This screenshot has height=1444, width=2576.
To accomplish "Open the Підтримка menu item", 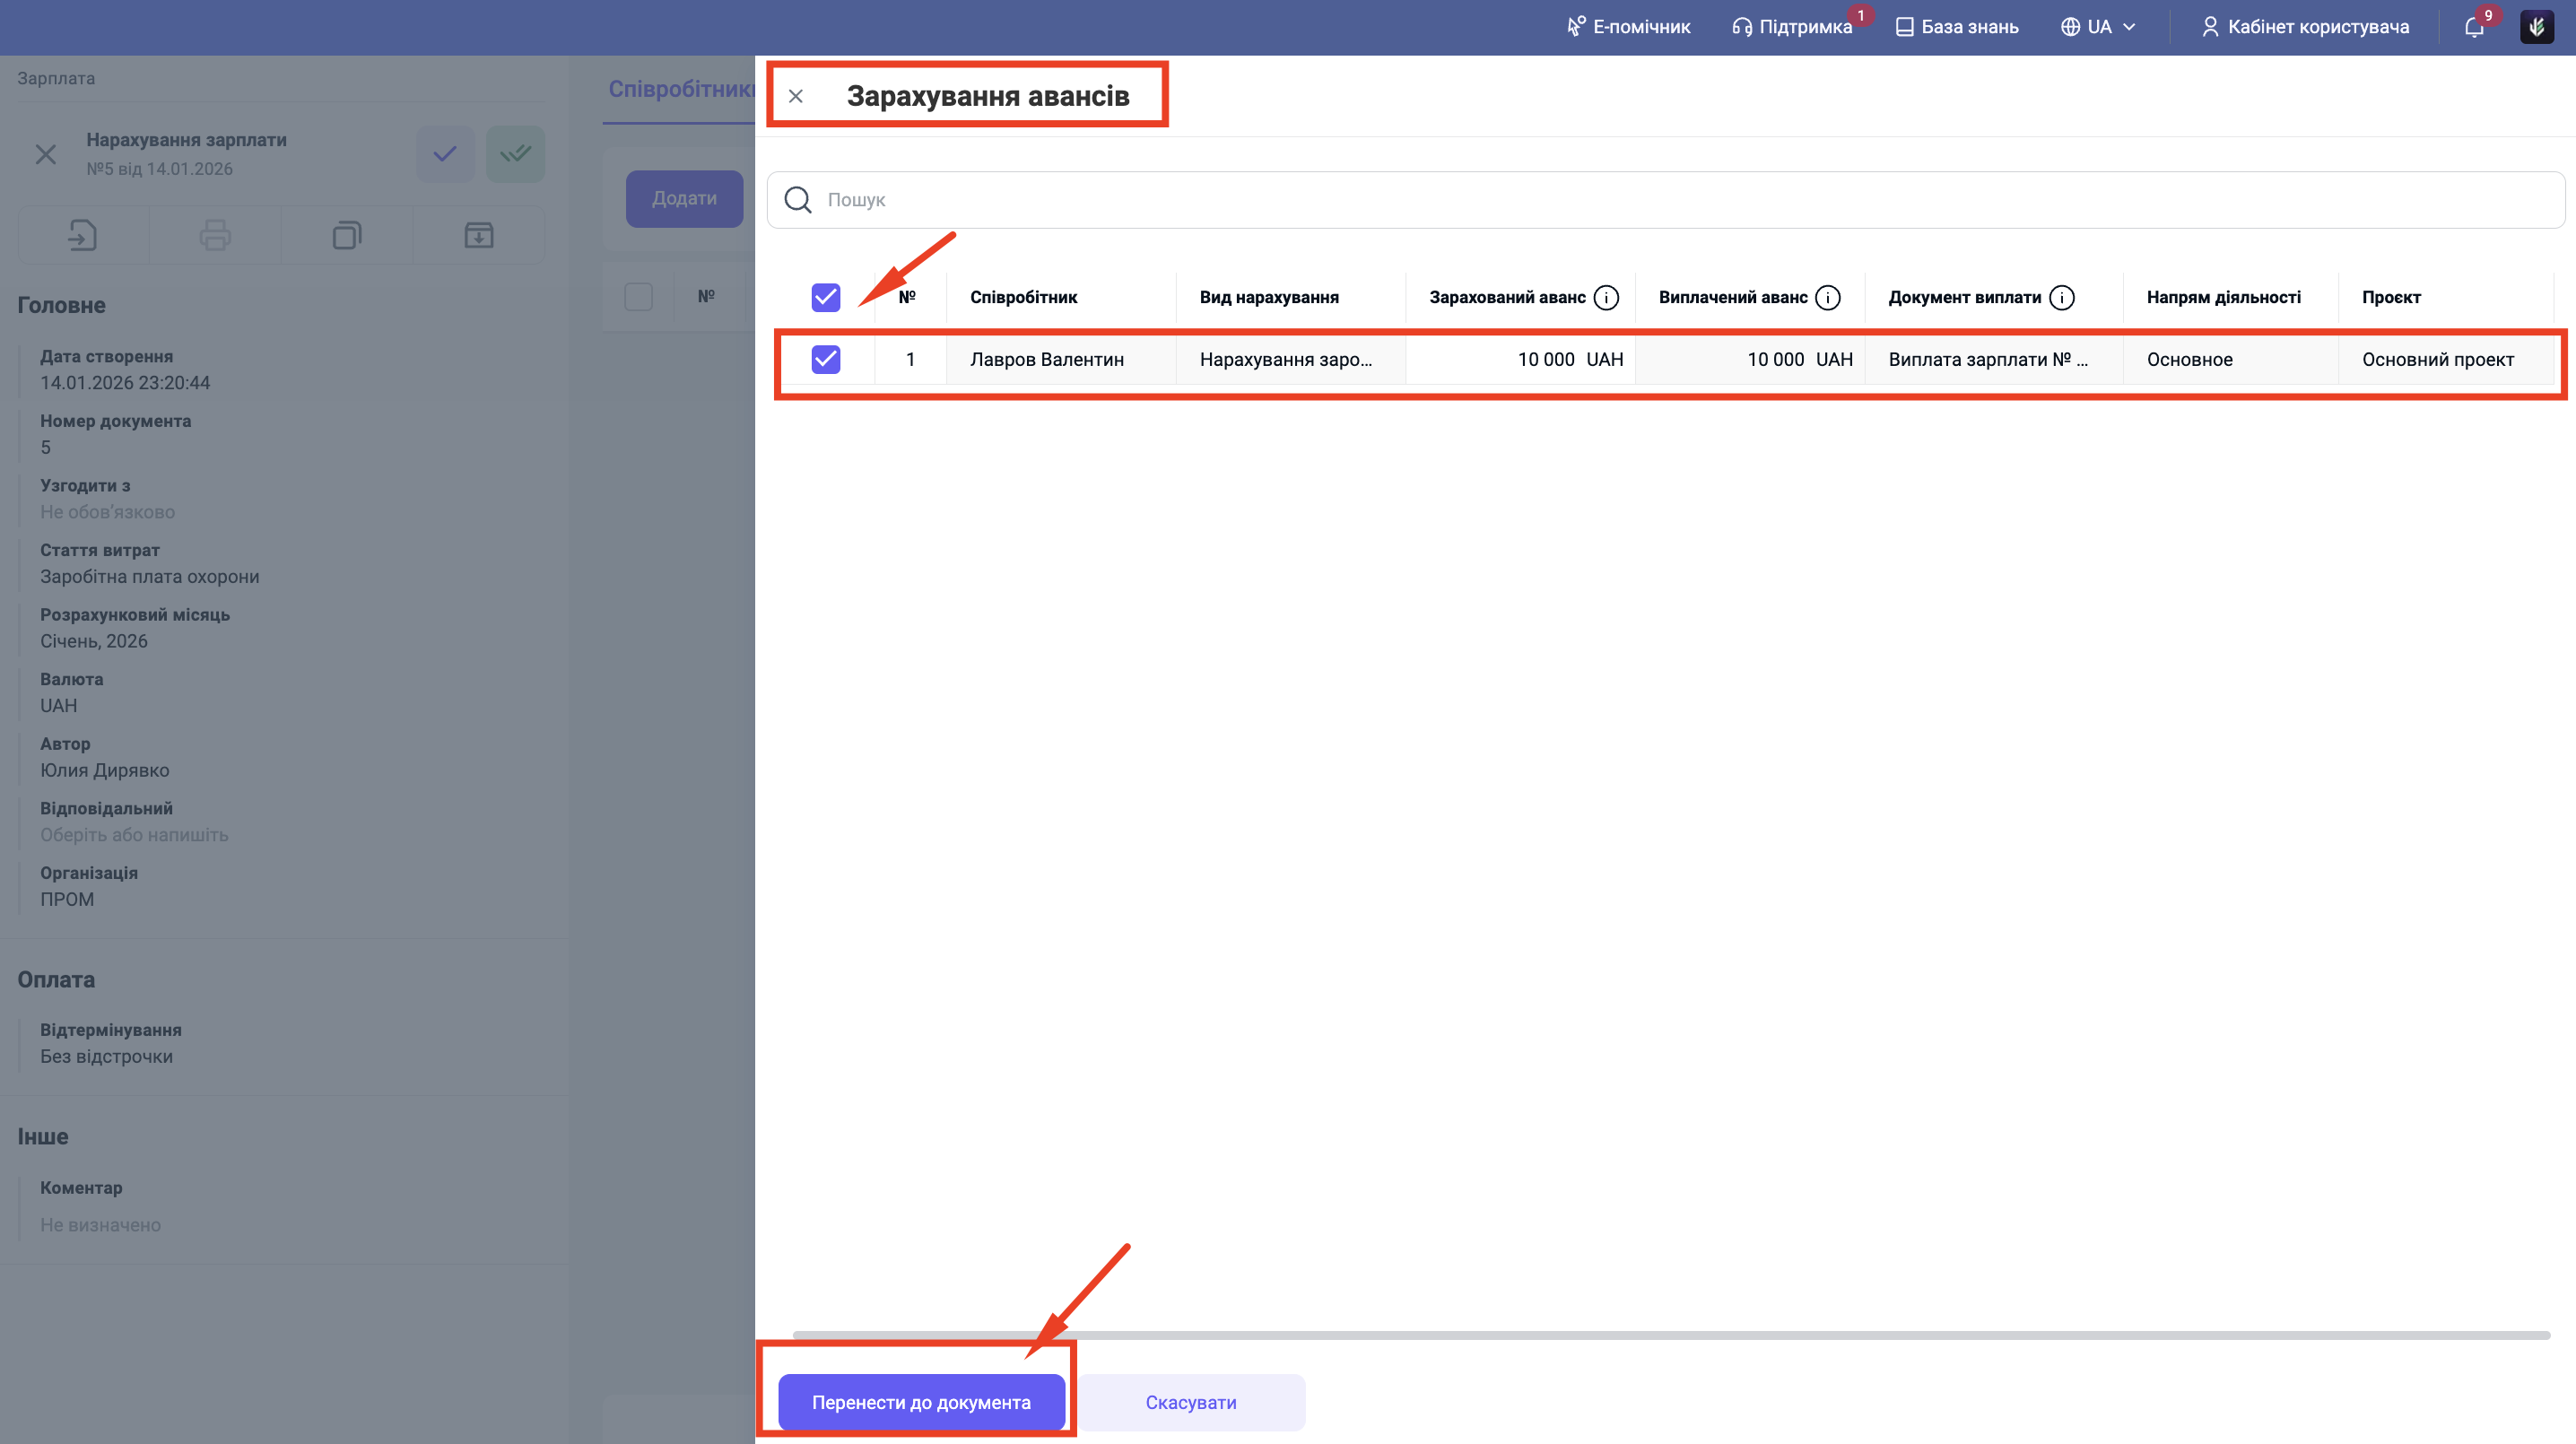I will click(1792, 27).
